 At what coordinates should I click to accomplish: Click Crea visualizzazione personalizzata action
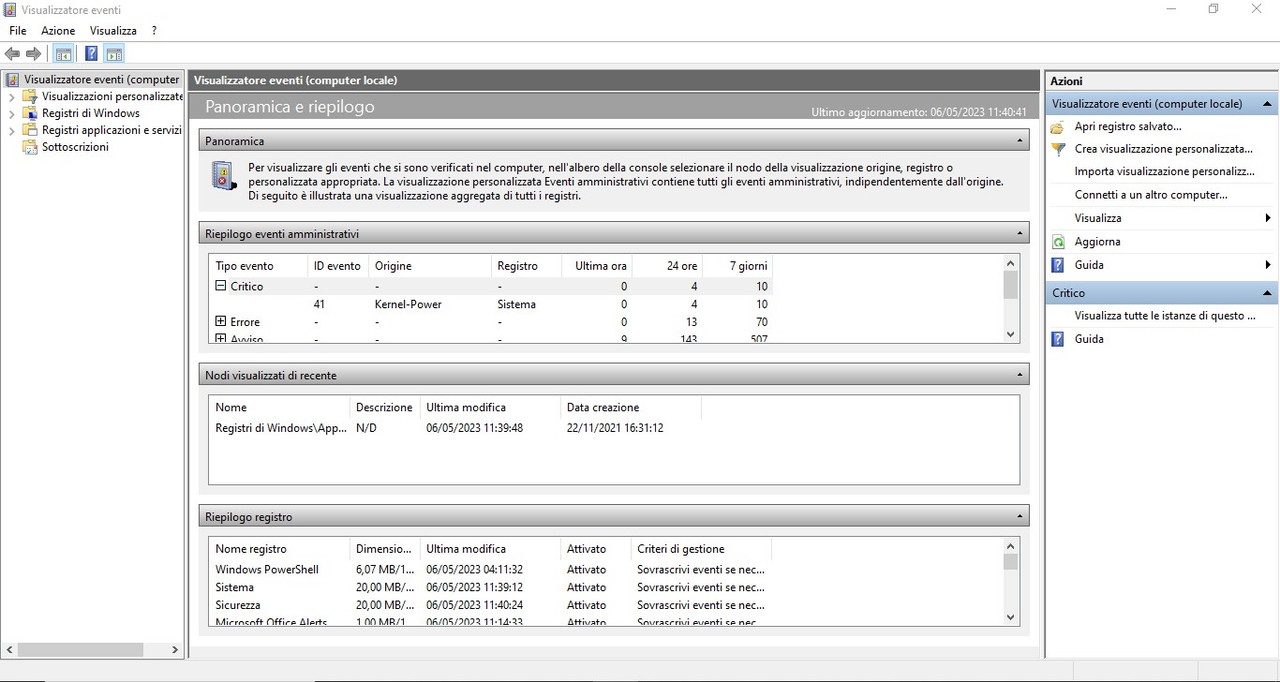1164,149
